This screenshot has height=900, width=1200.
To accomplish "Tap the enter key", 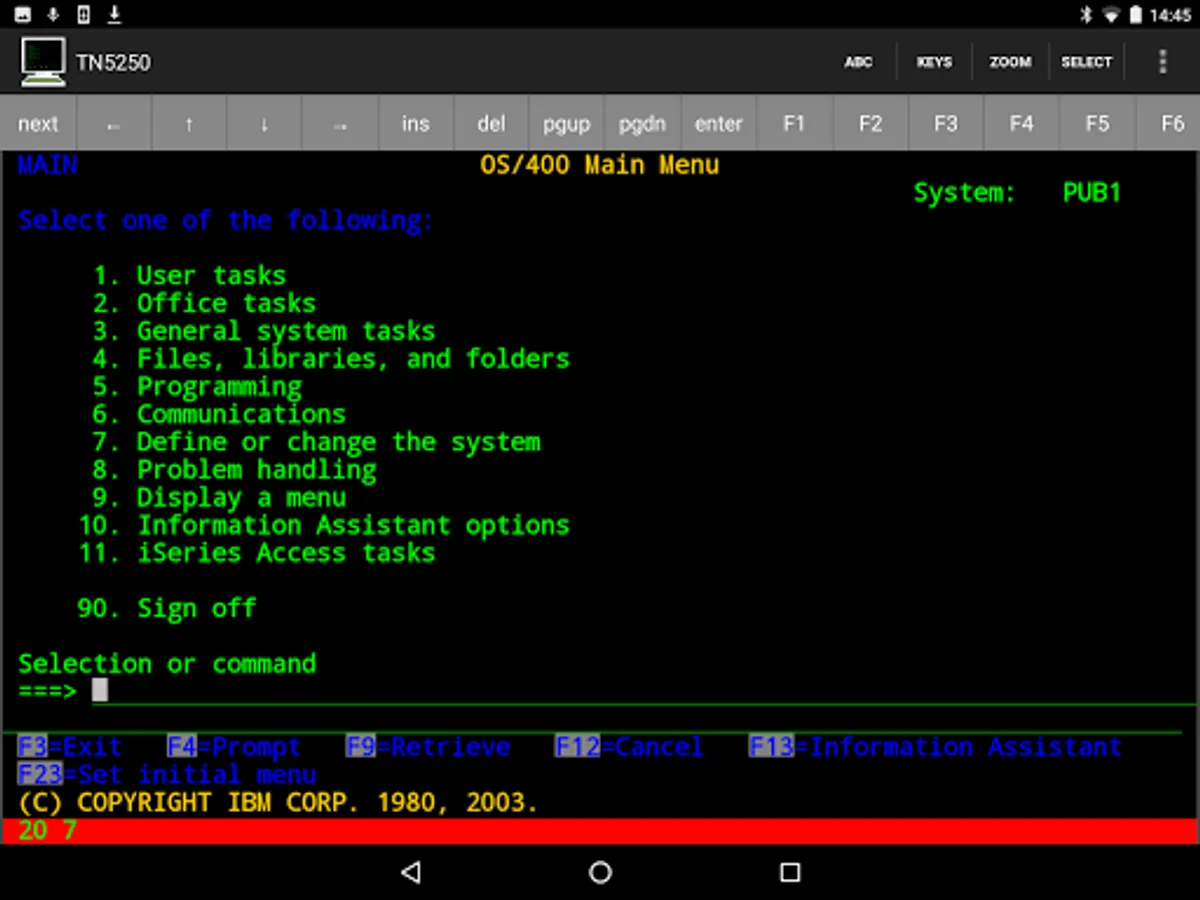I will (718, 124).
